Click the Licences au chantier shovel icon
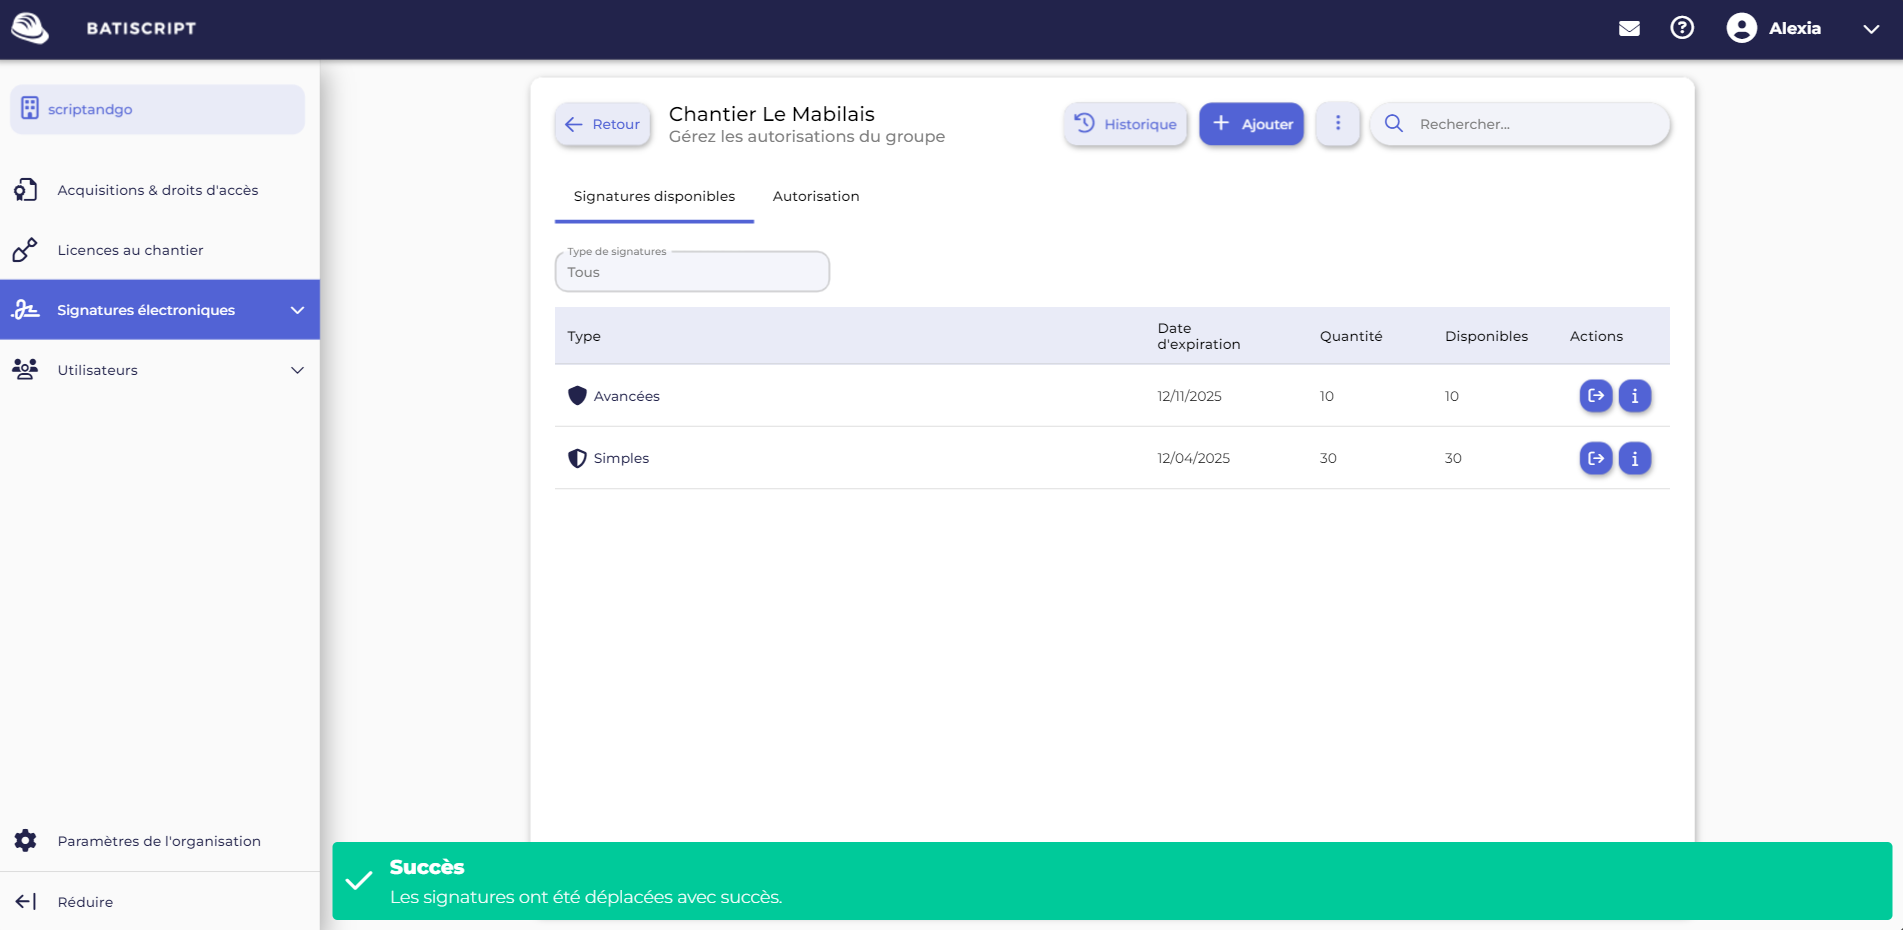This screenshot has height=930, width=1903. click(25, 250)
